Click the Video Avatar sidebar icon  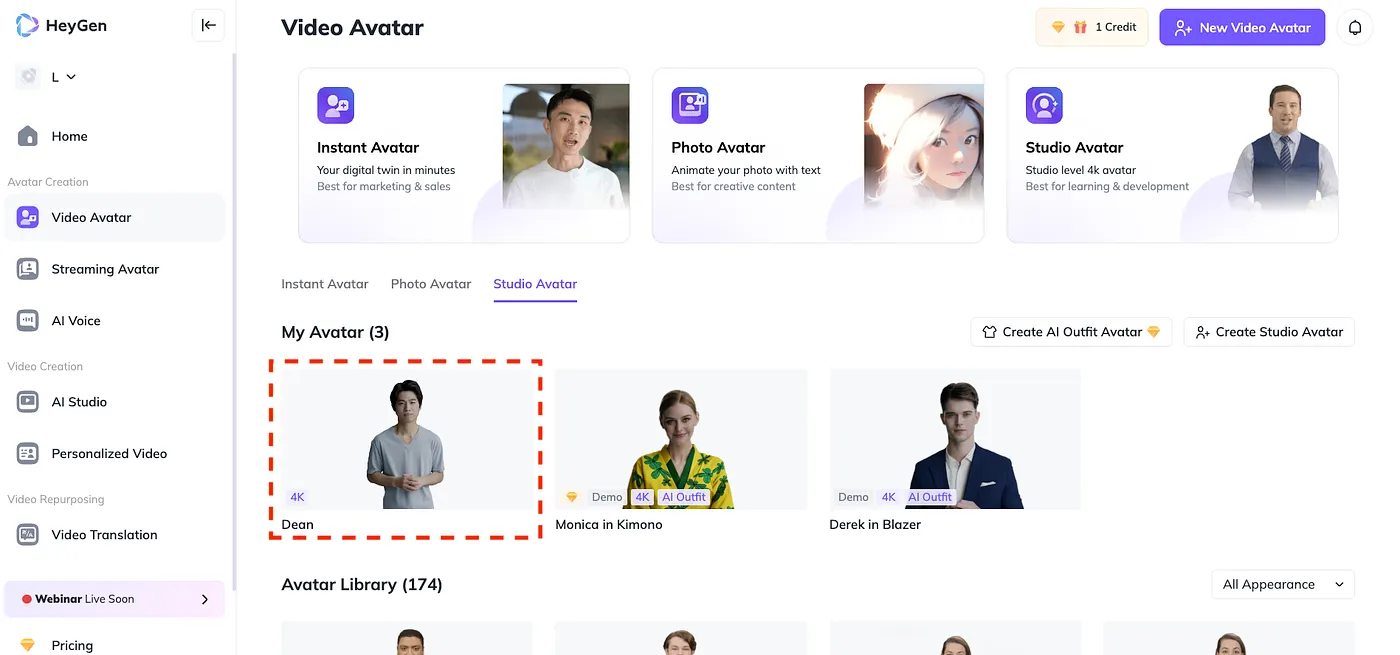click(x=28, y=217)
